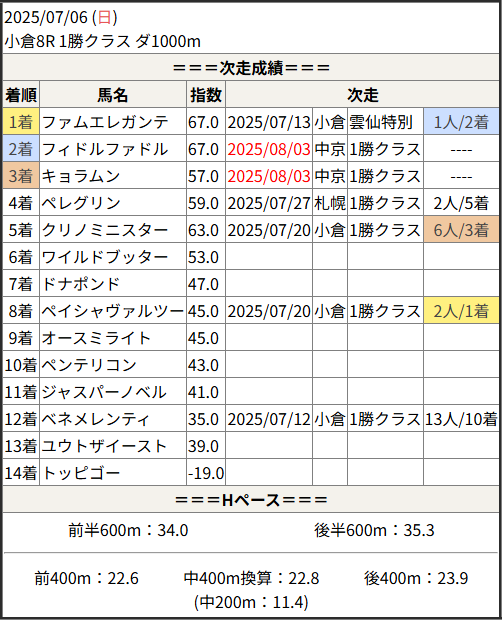Viewport: 502px width, 620px height.
Task: Click the 2025/07/27 札幌 date for ペレグリン
Action: pos(269,203)
